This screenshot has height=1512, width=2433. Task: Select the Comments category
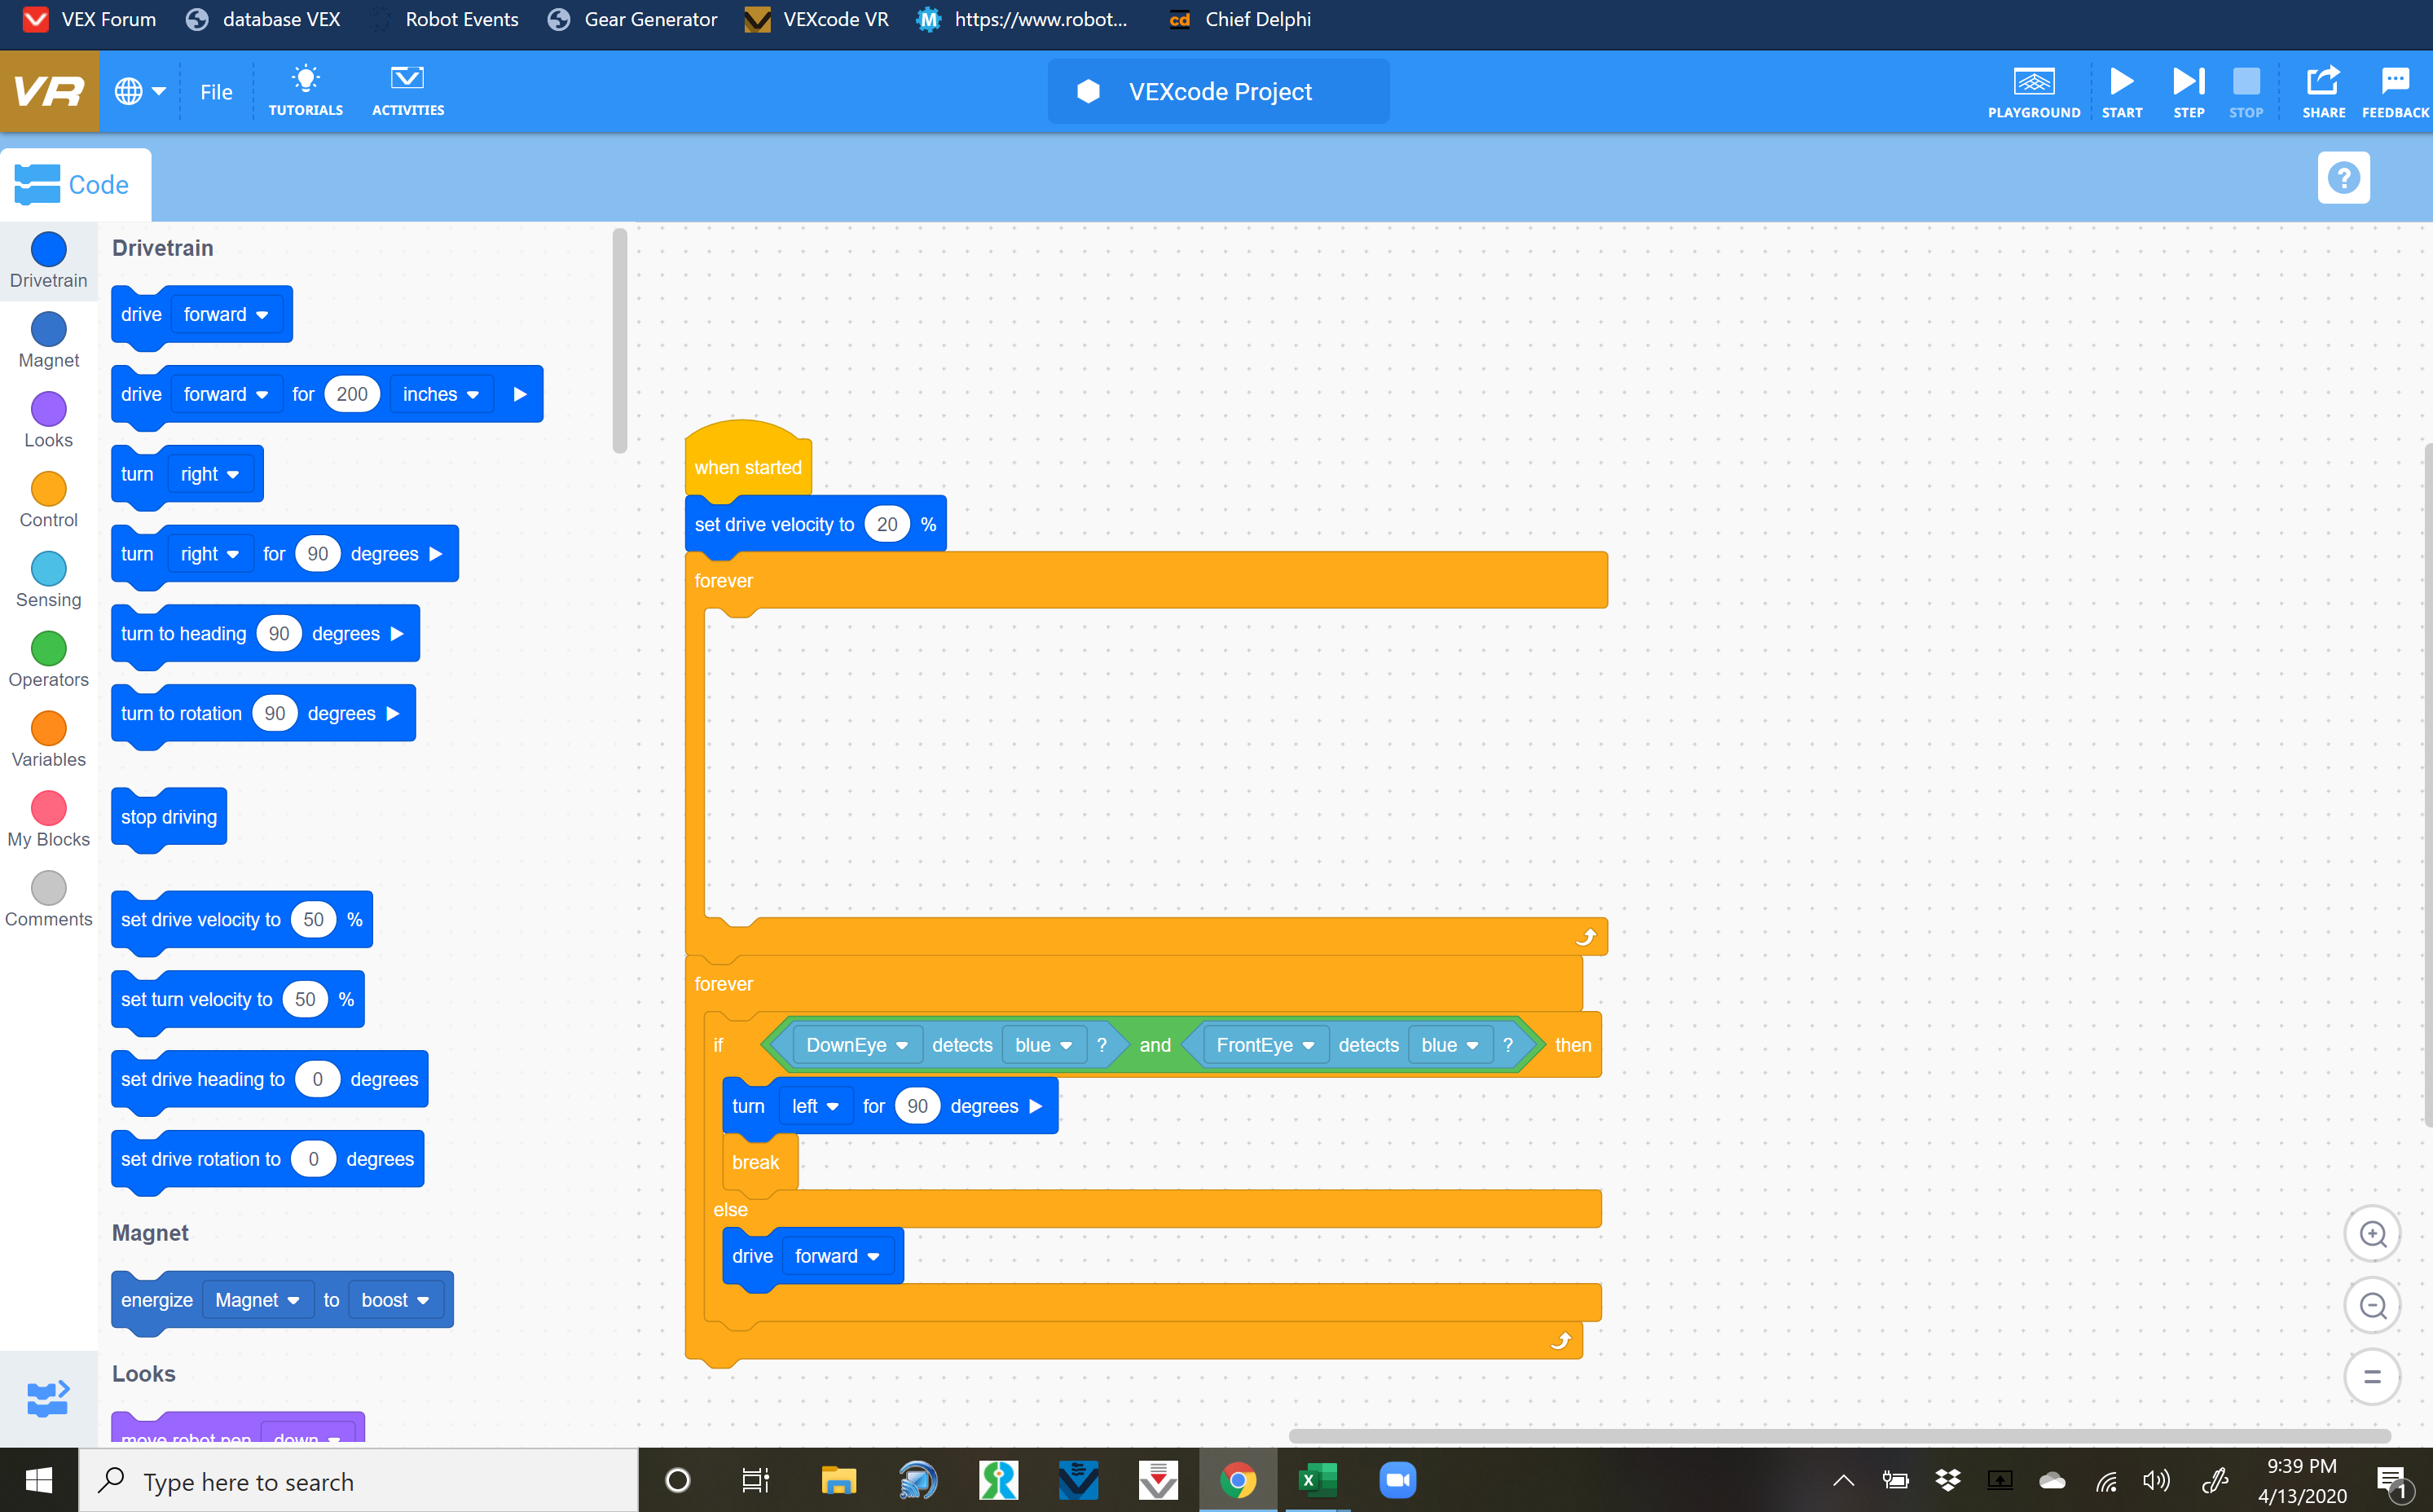49,901
